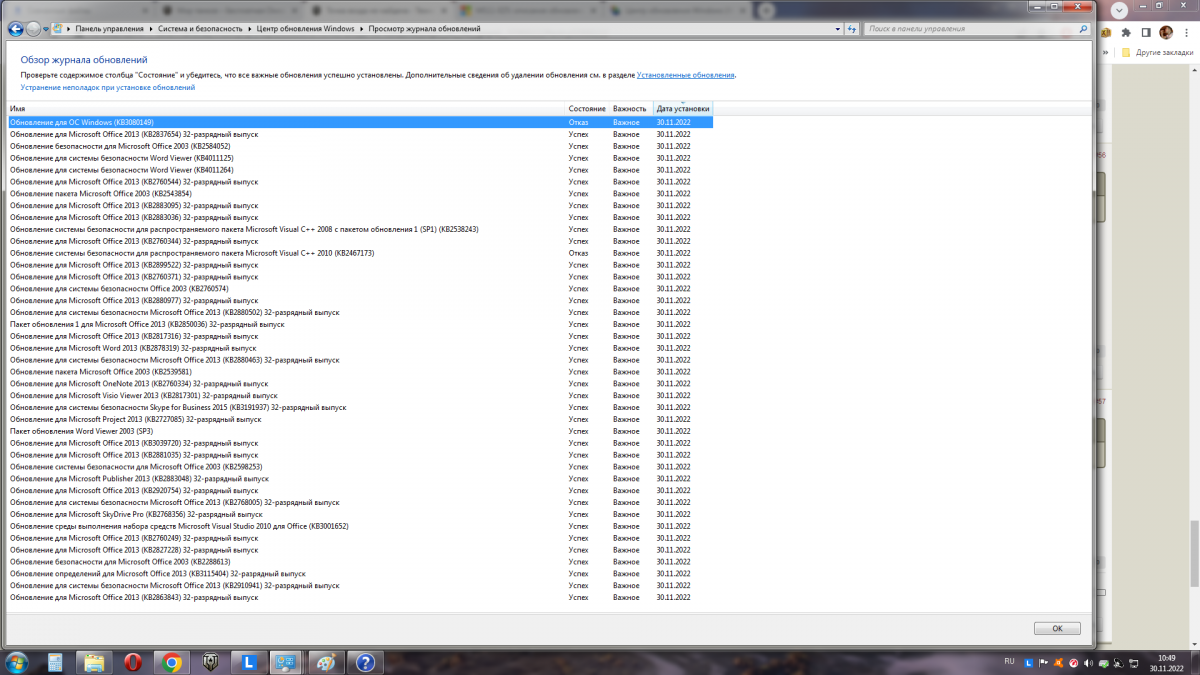Click the forward navigation arrow button
1200x675 pixels.
point(33,29)
